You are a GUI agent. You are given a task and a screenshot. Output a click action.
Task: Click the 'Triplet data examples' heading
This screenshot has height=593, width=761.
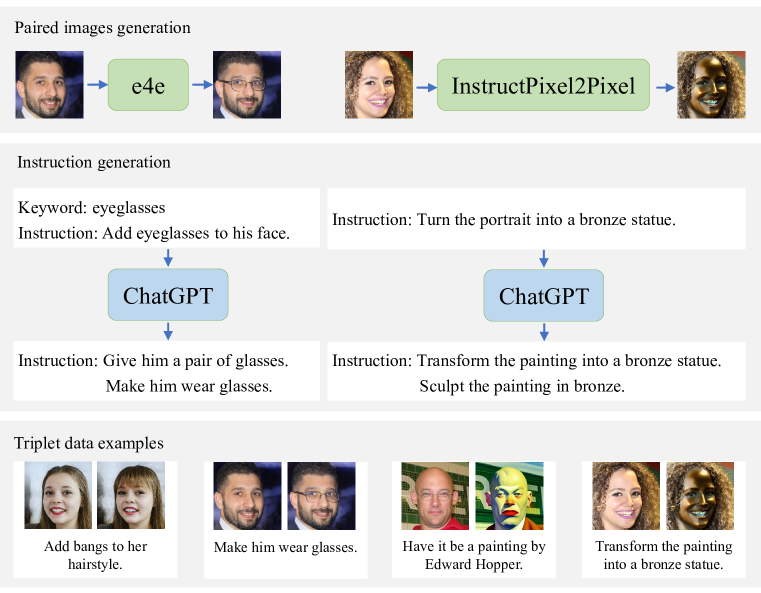(x=89, y=442)
